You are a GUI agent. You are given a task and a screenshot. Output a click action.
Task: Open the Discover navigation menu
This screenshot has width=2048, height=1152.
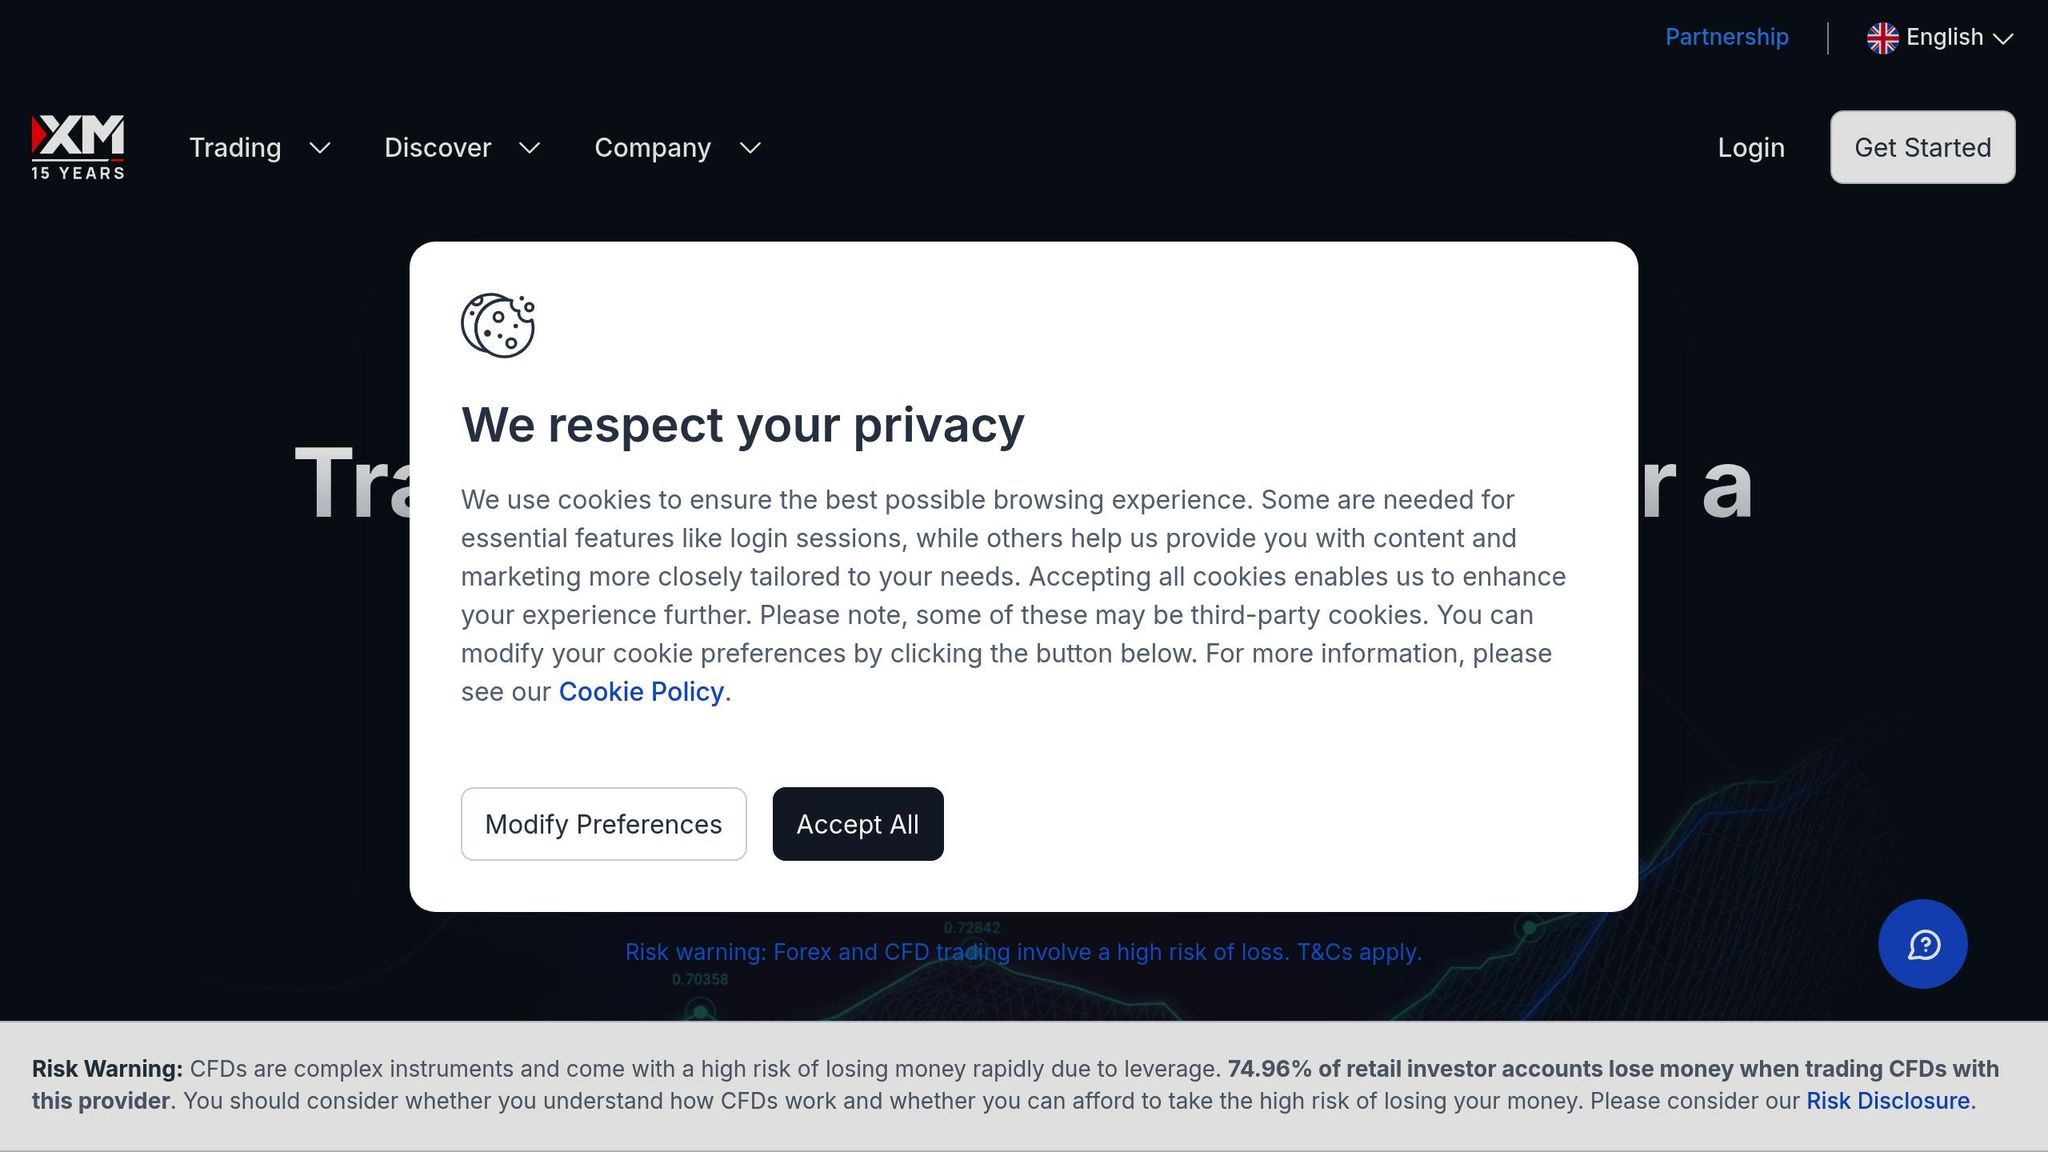pos(438,148)
